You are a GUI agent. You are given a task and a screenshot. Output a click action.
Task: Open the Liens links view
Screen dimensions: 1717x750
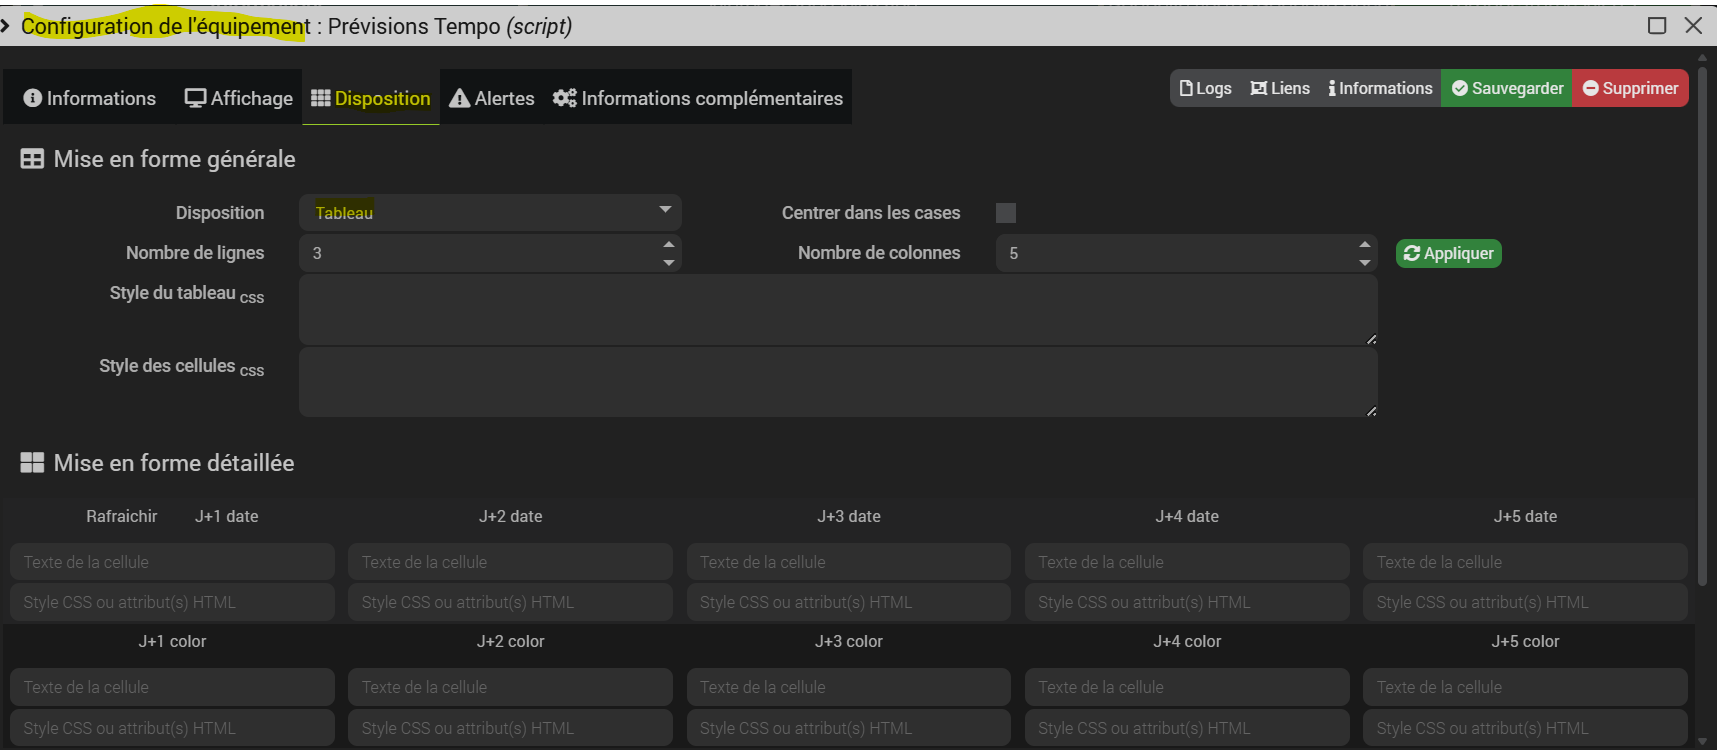(1280, 88)
